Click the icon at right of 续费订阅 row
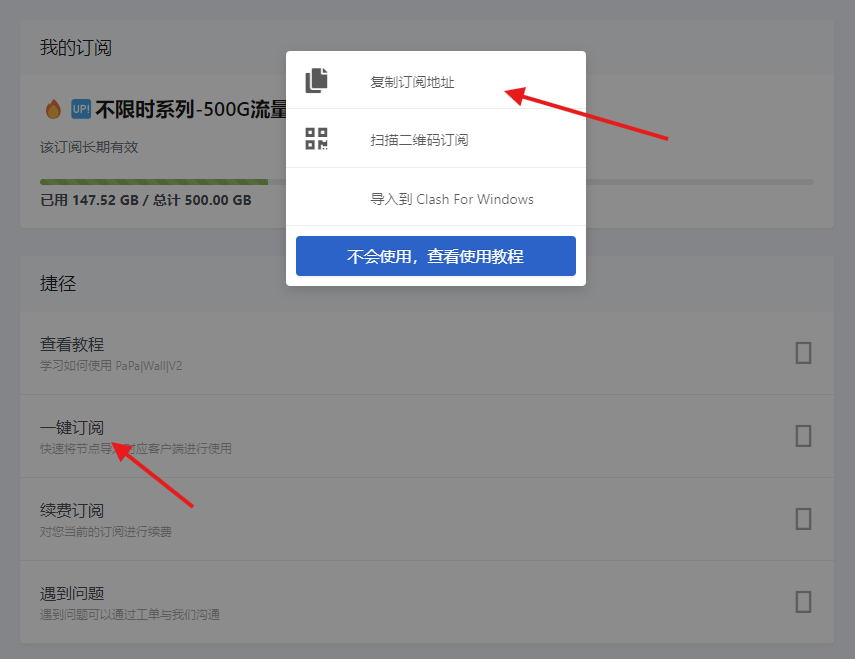The image size is (855, 659). pyautogui.click(x=802, y=519)
